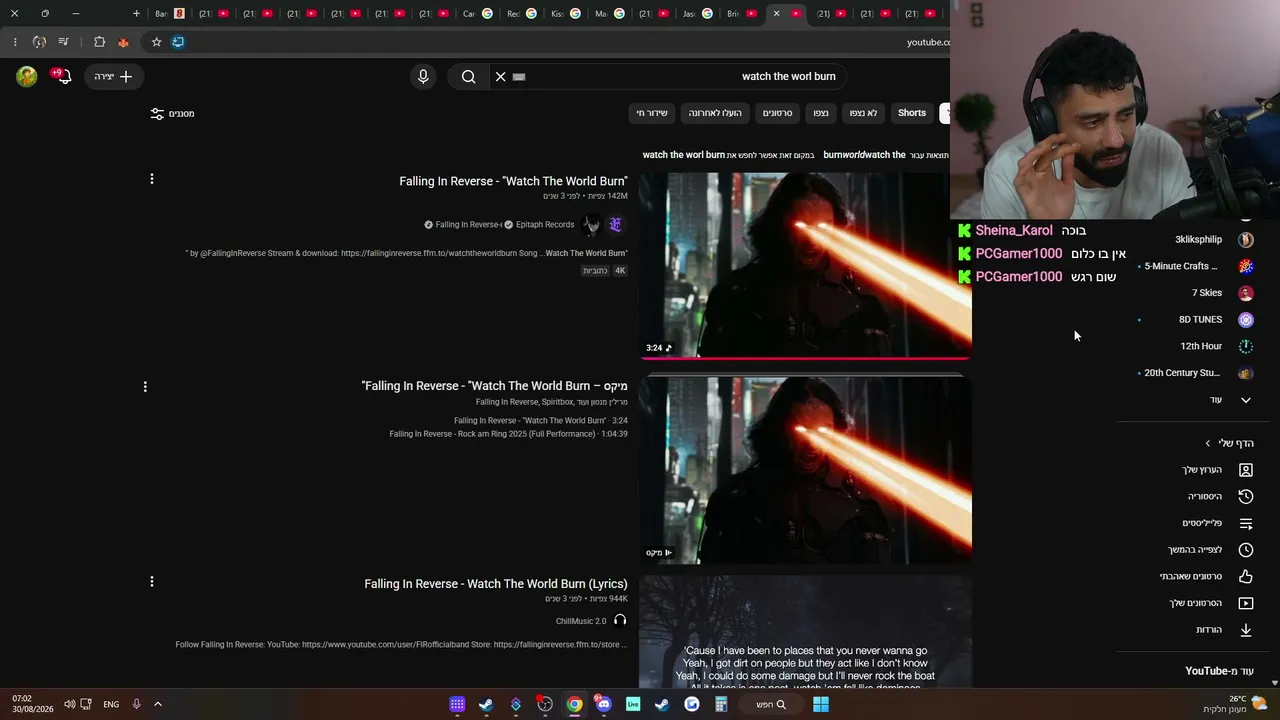1280x720 pixels.
Task: Open the weather widget showing 26°C
Action: click(x=1236, y=705)
